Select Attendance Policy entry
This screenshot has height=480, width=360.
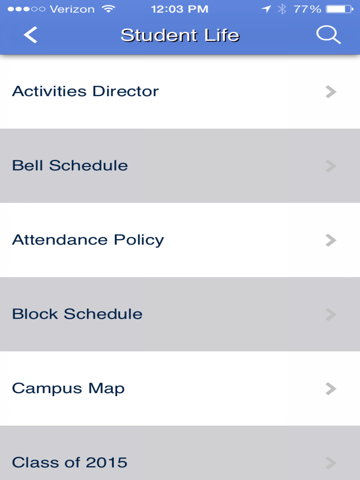180,240
